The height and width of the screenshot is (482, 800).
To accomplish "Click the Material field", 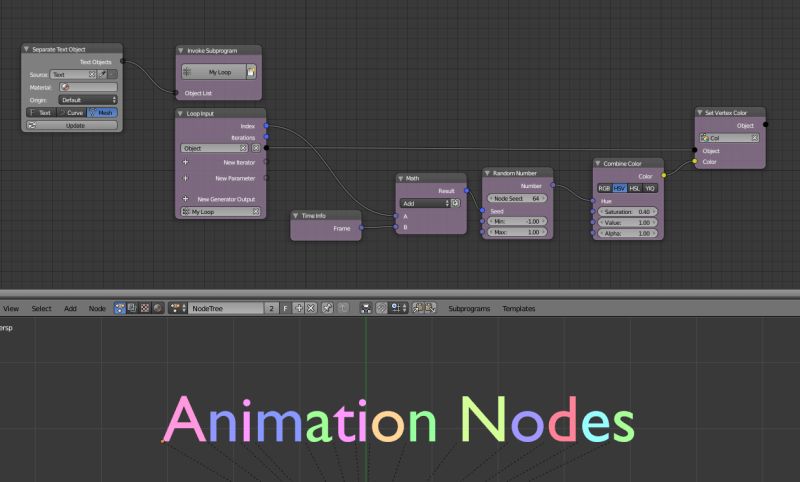I will [x=88, y=87].
